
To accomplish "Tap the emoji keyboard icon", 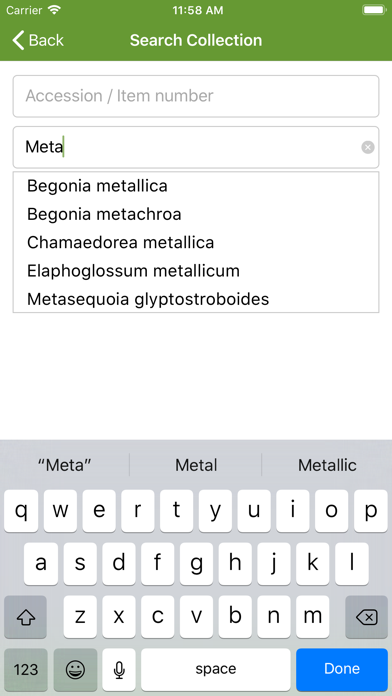I will (75, 669).
